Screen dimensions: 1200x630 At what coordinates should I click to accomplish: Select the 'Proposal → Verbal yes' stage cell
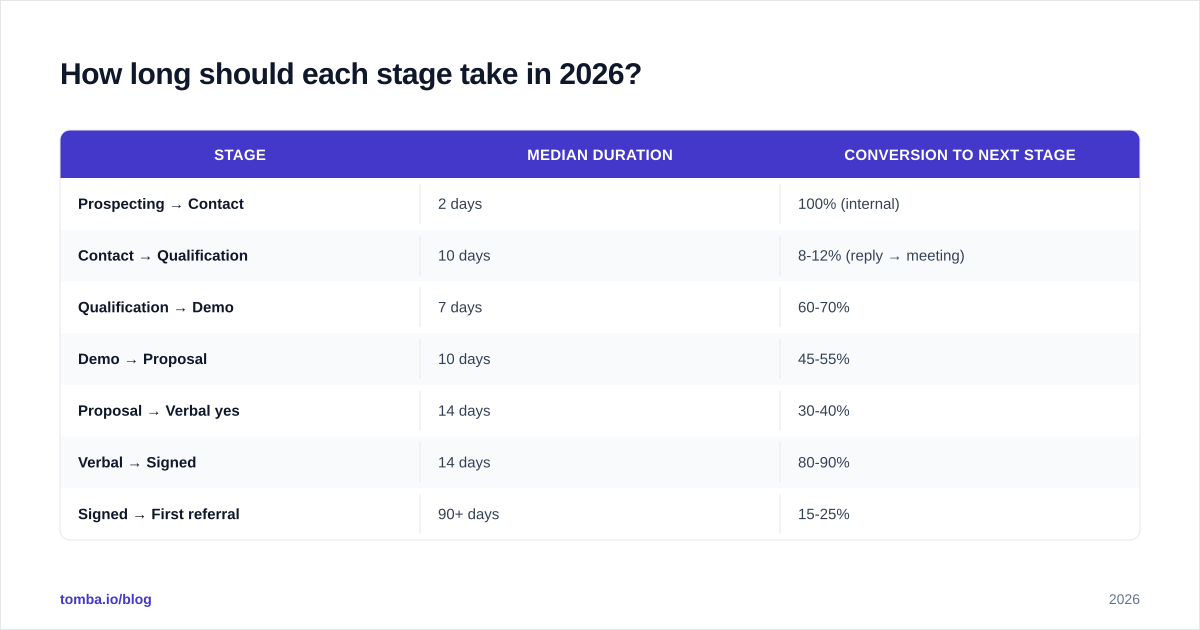(x=240, y=411)
